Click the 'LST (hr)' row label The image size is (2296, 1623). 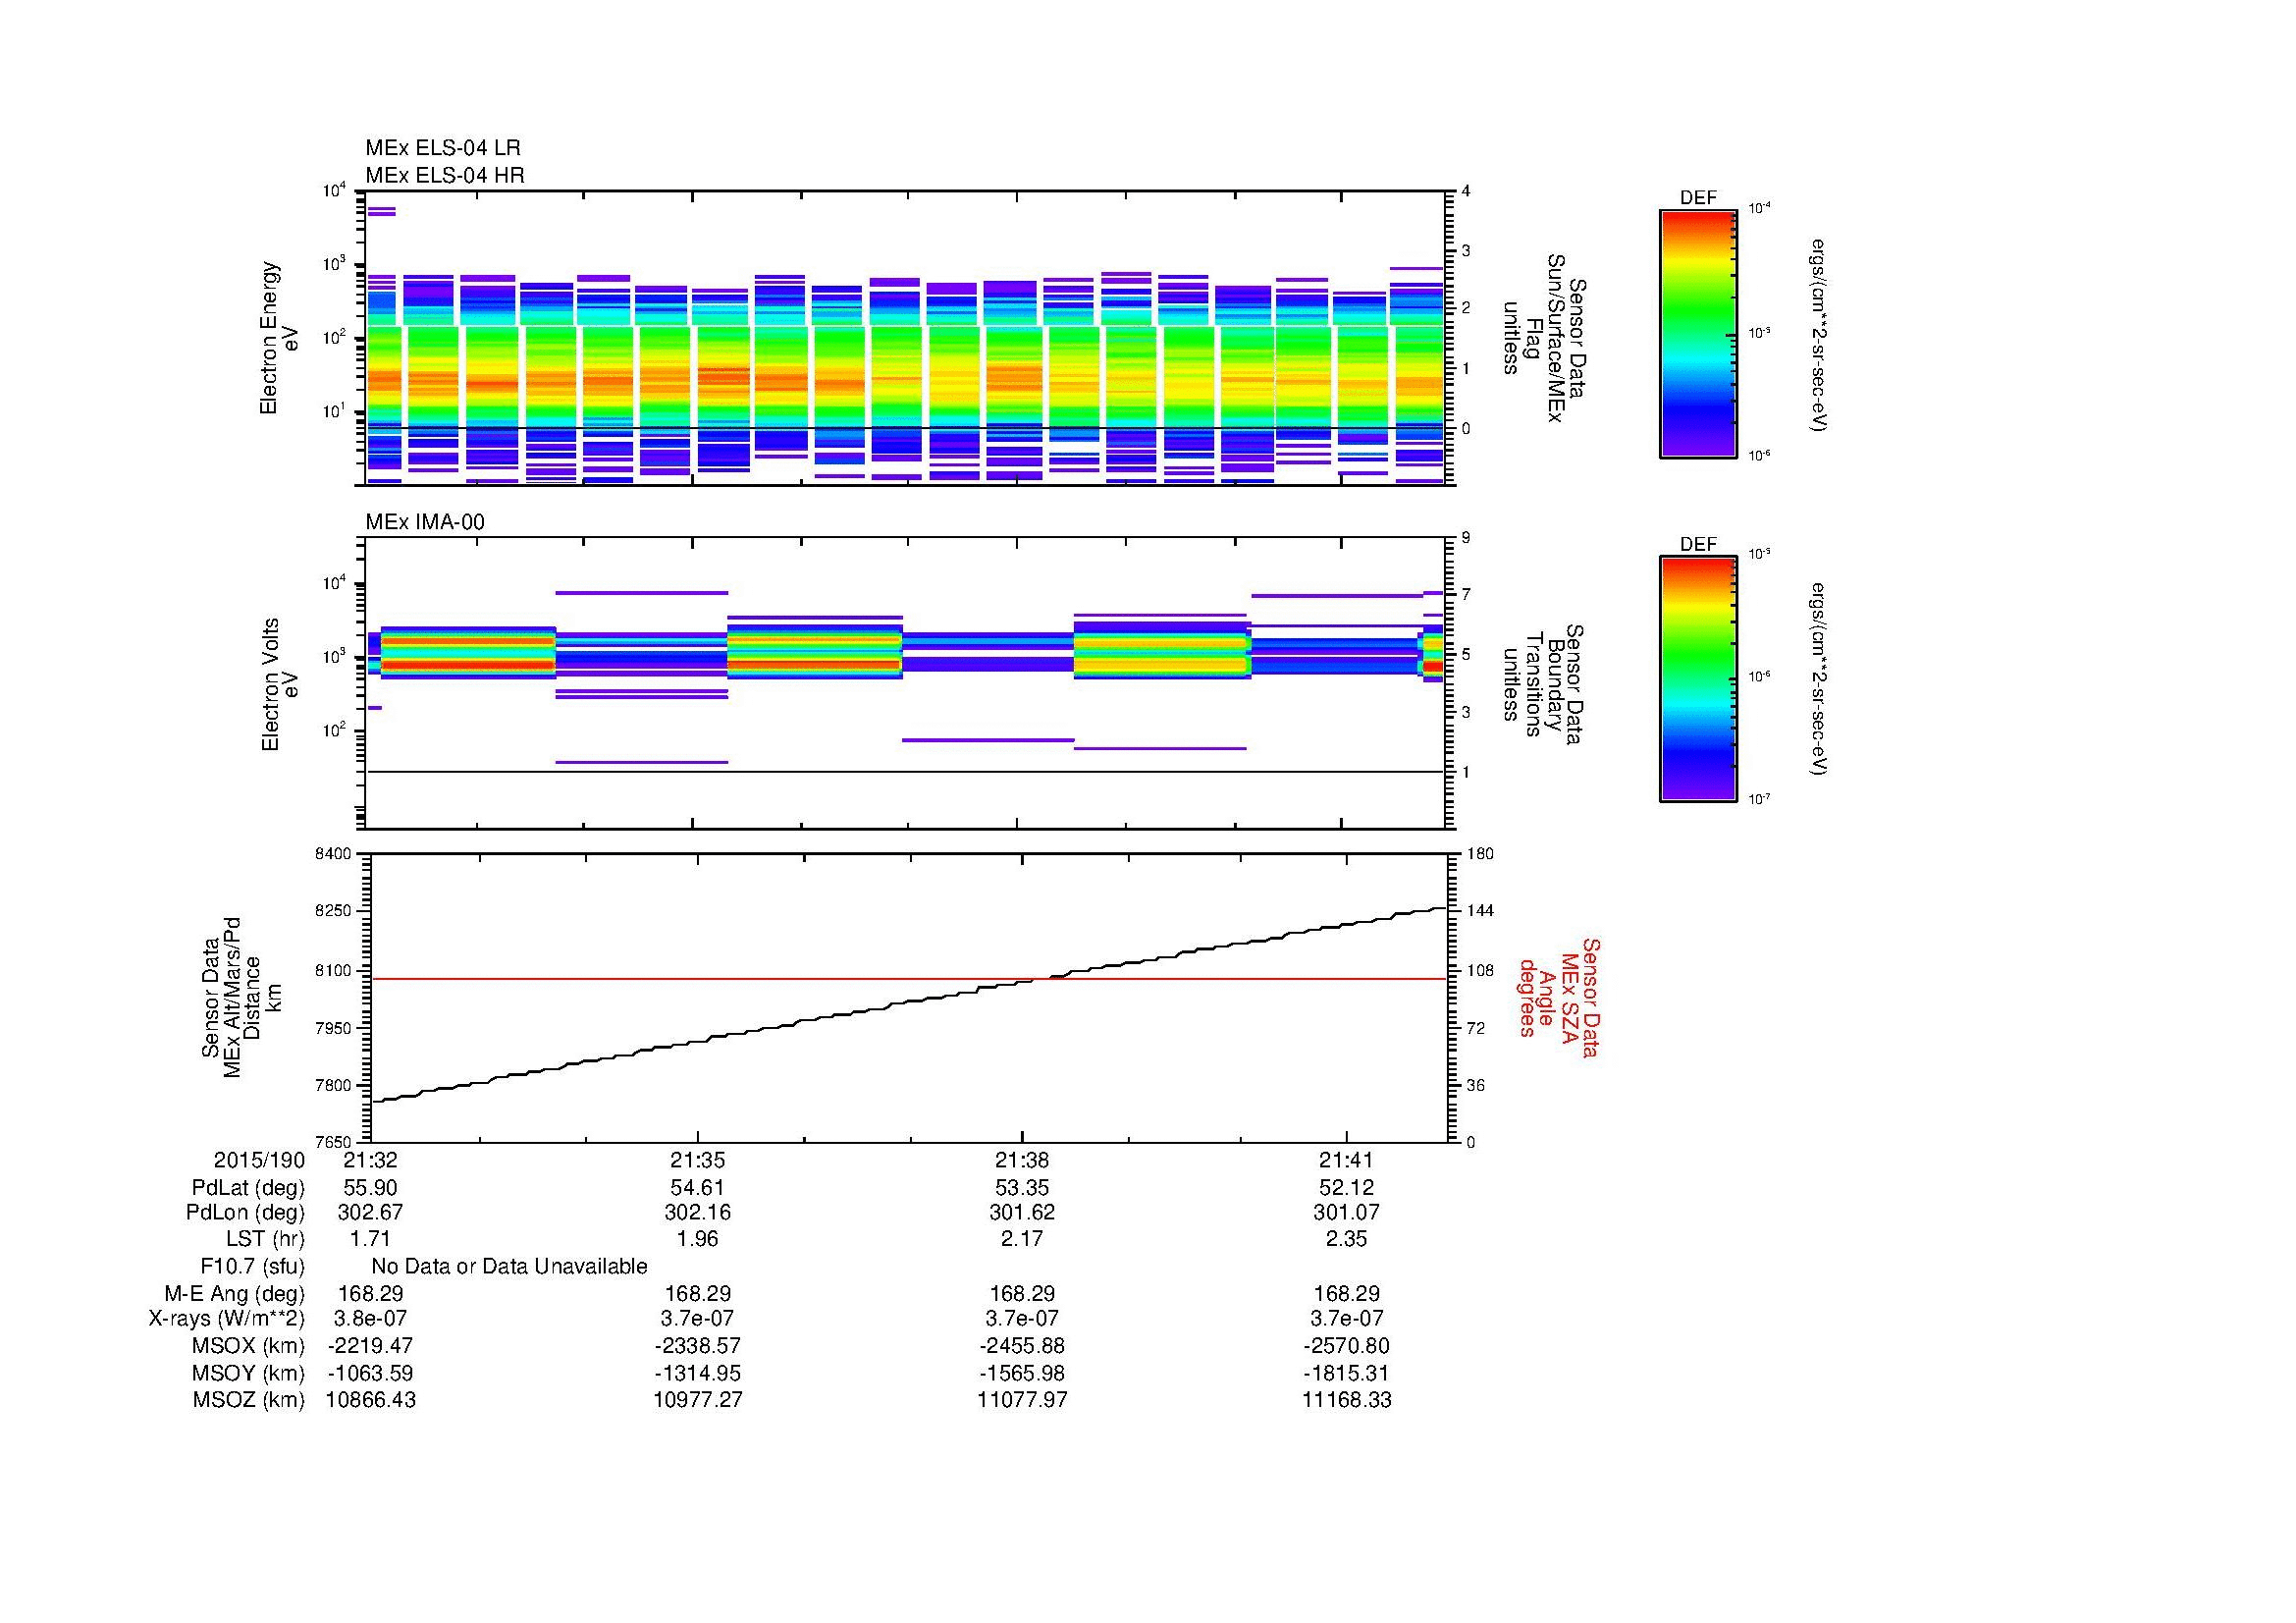point(265,1240)
